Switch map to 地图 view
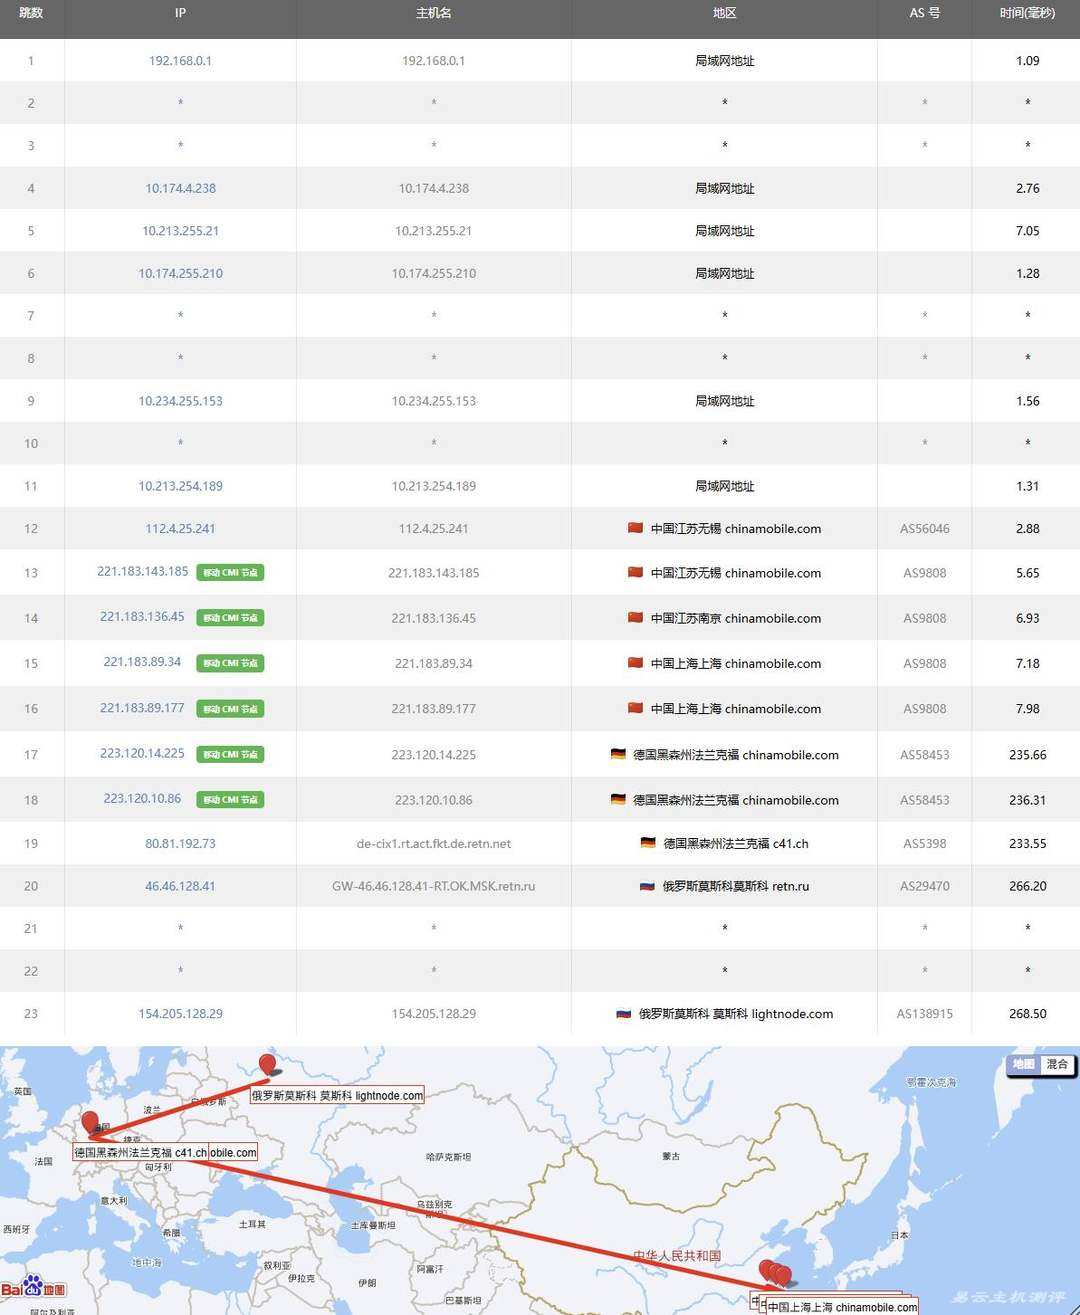The image size is (1080, 1315). click(x=1023, y=1065)
